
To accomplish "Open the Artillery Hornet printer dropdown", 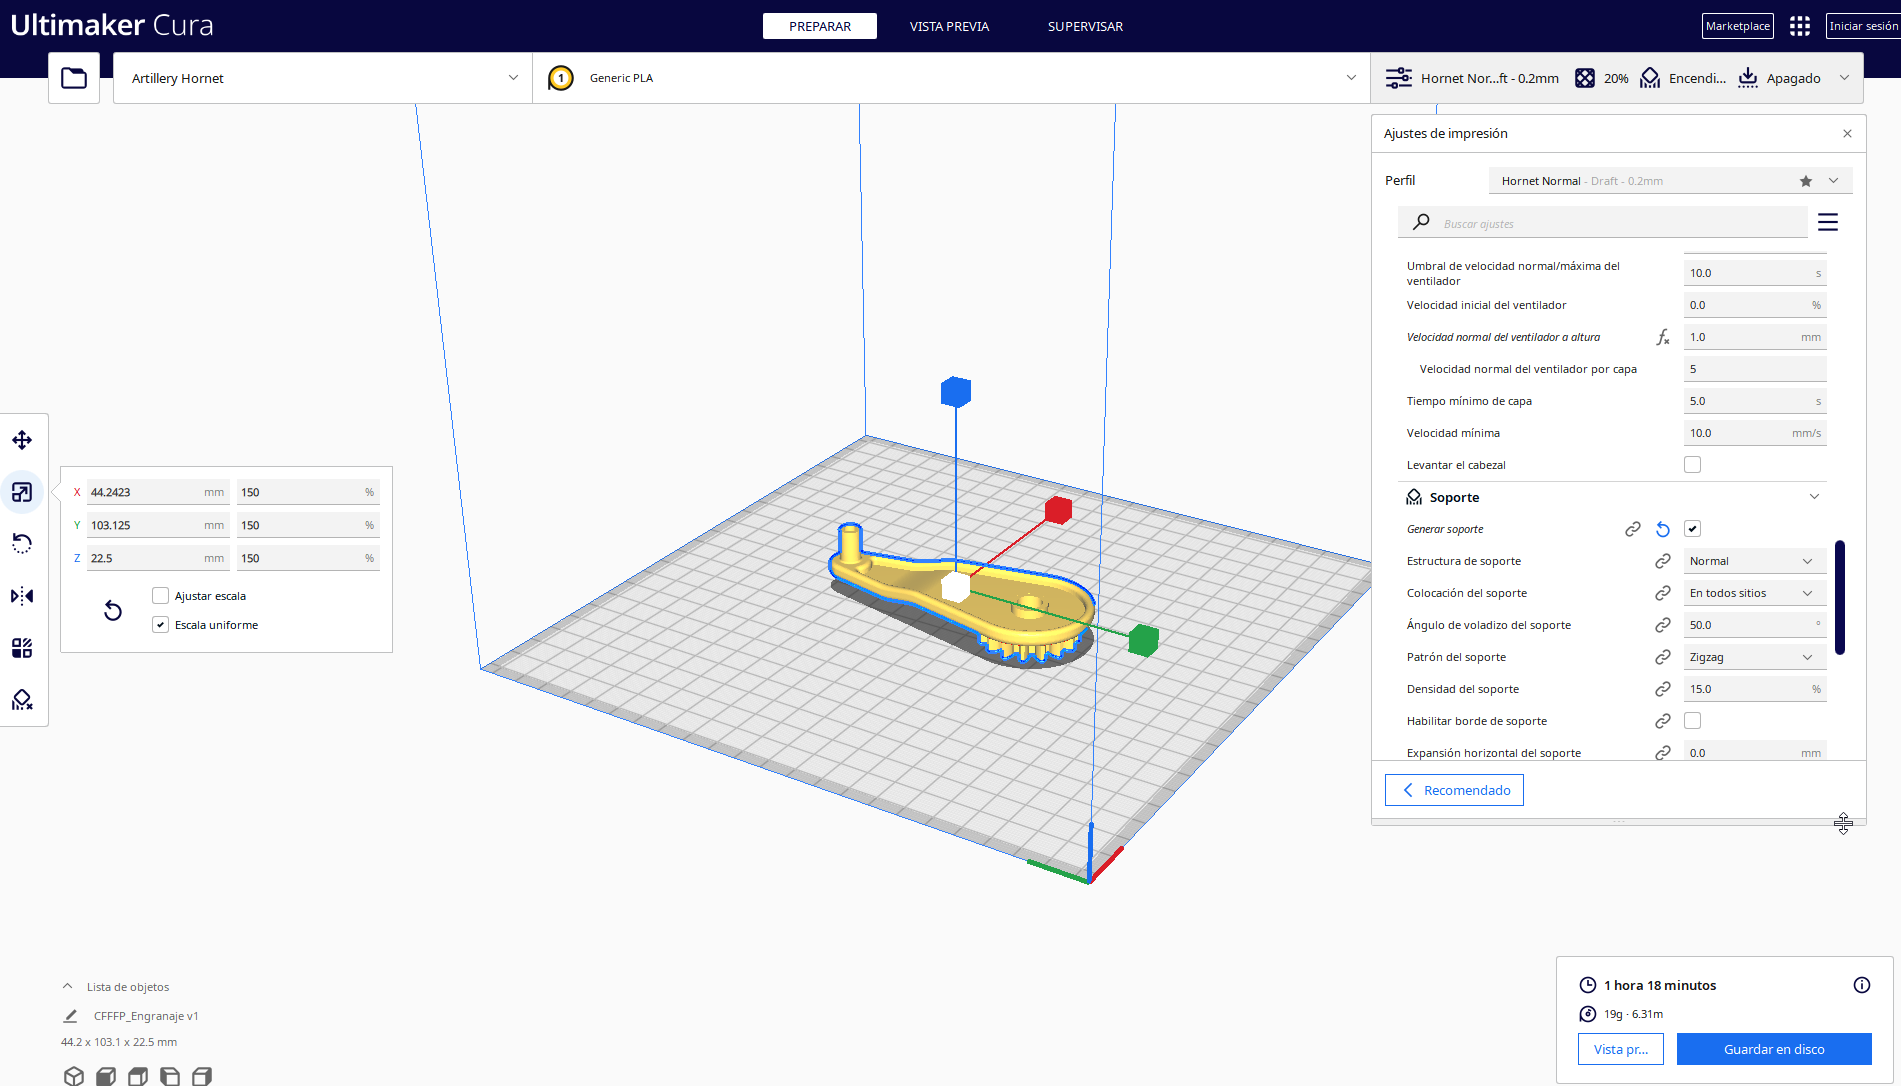I will 322,78.
